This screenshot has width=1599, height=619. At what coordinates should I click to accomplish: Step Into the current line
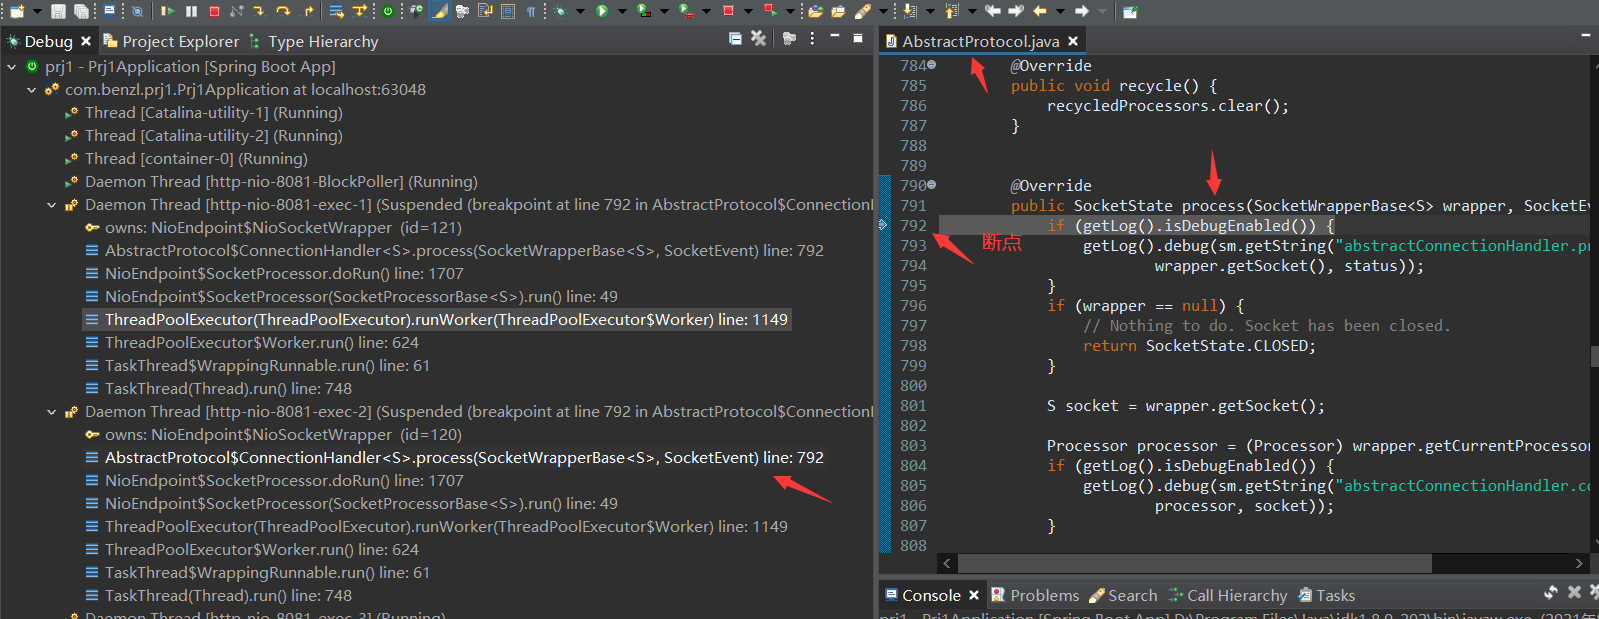pos(259,11)
